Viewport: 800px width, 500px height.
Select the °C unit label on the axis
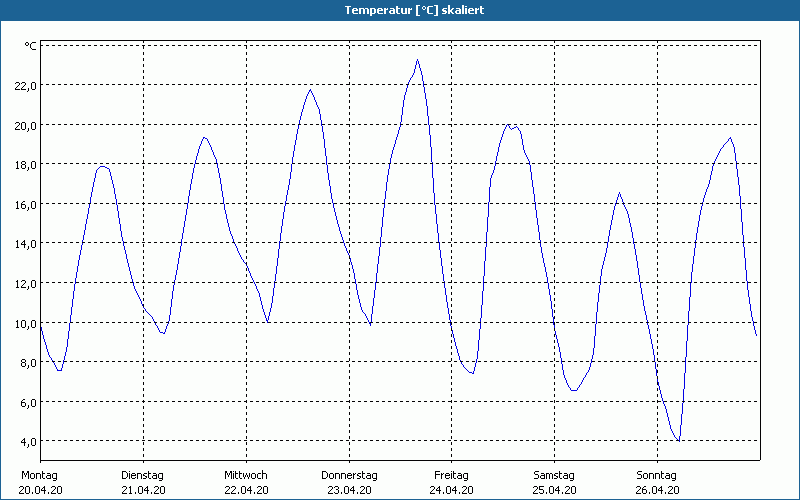[x=30, y=46]
